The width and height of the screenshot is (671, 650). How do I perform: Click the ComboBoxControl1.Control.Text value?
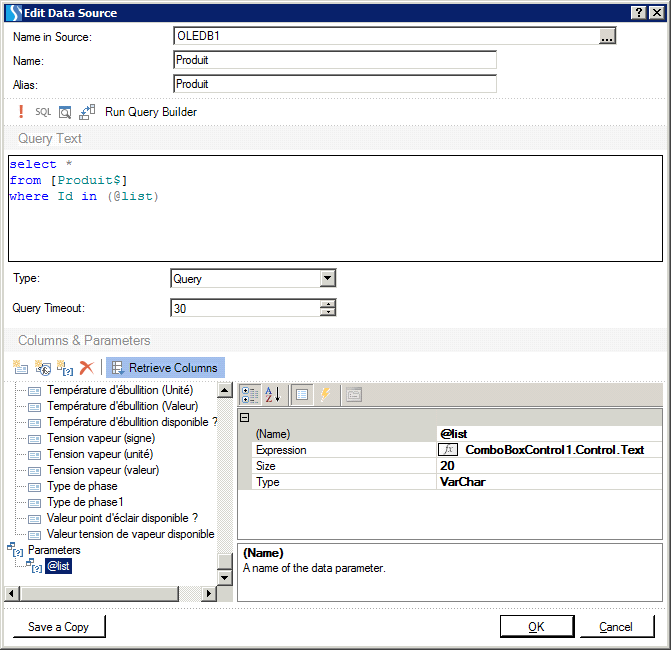[555, 450]
